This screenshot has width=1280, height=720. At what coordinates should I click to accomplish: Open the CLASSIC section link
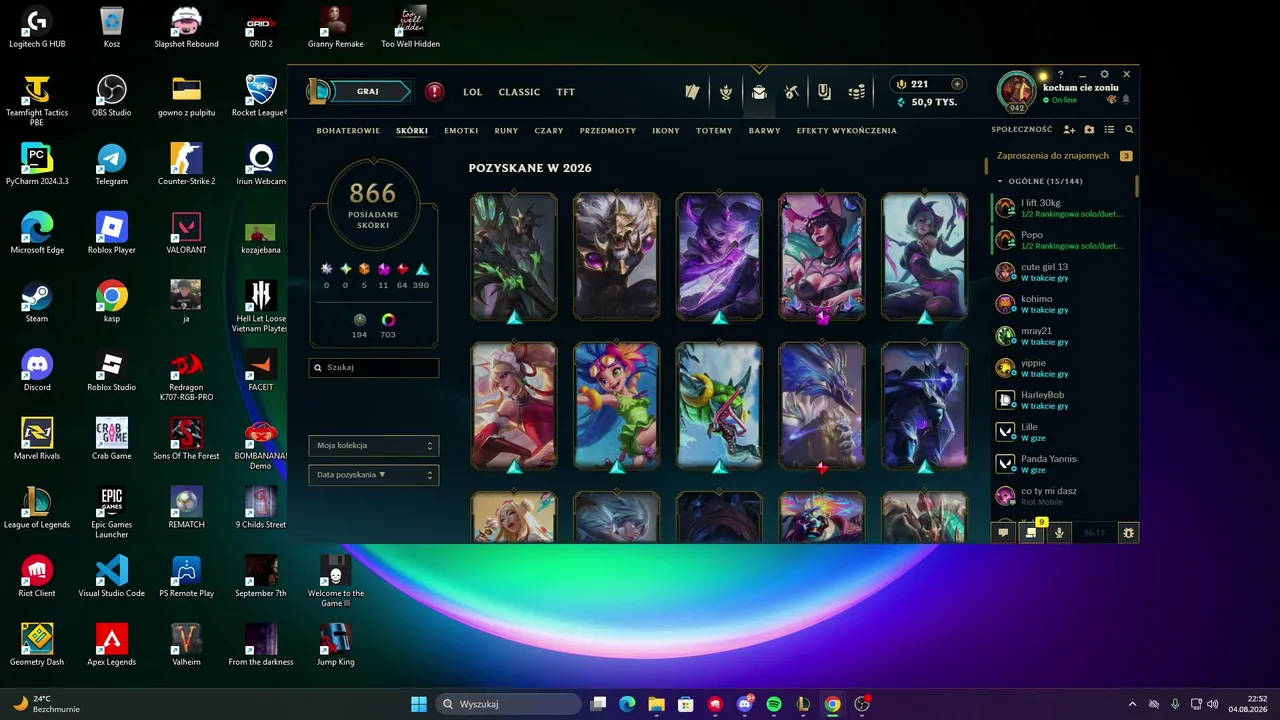tap(519, 92)
